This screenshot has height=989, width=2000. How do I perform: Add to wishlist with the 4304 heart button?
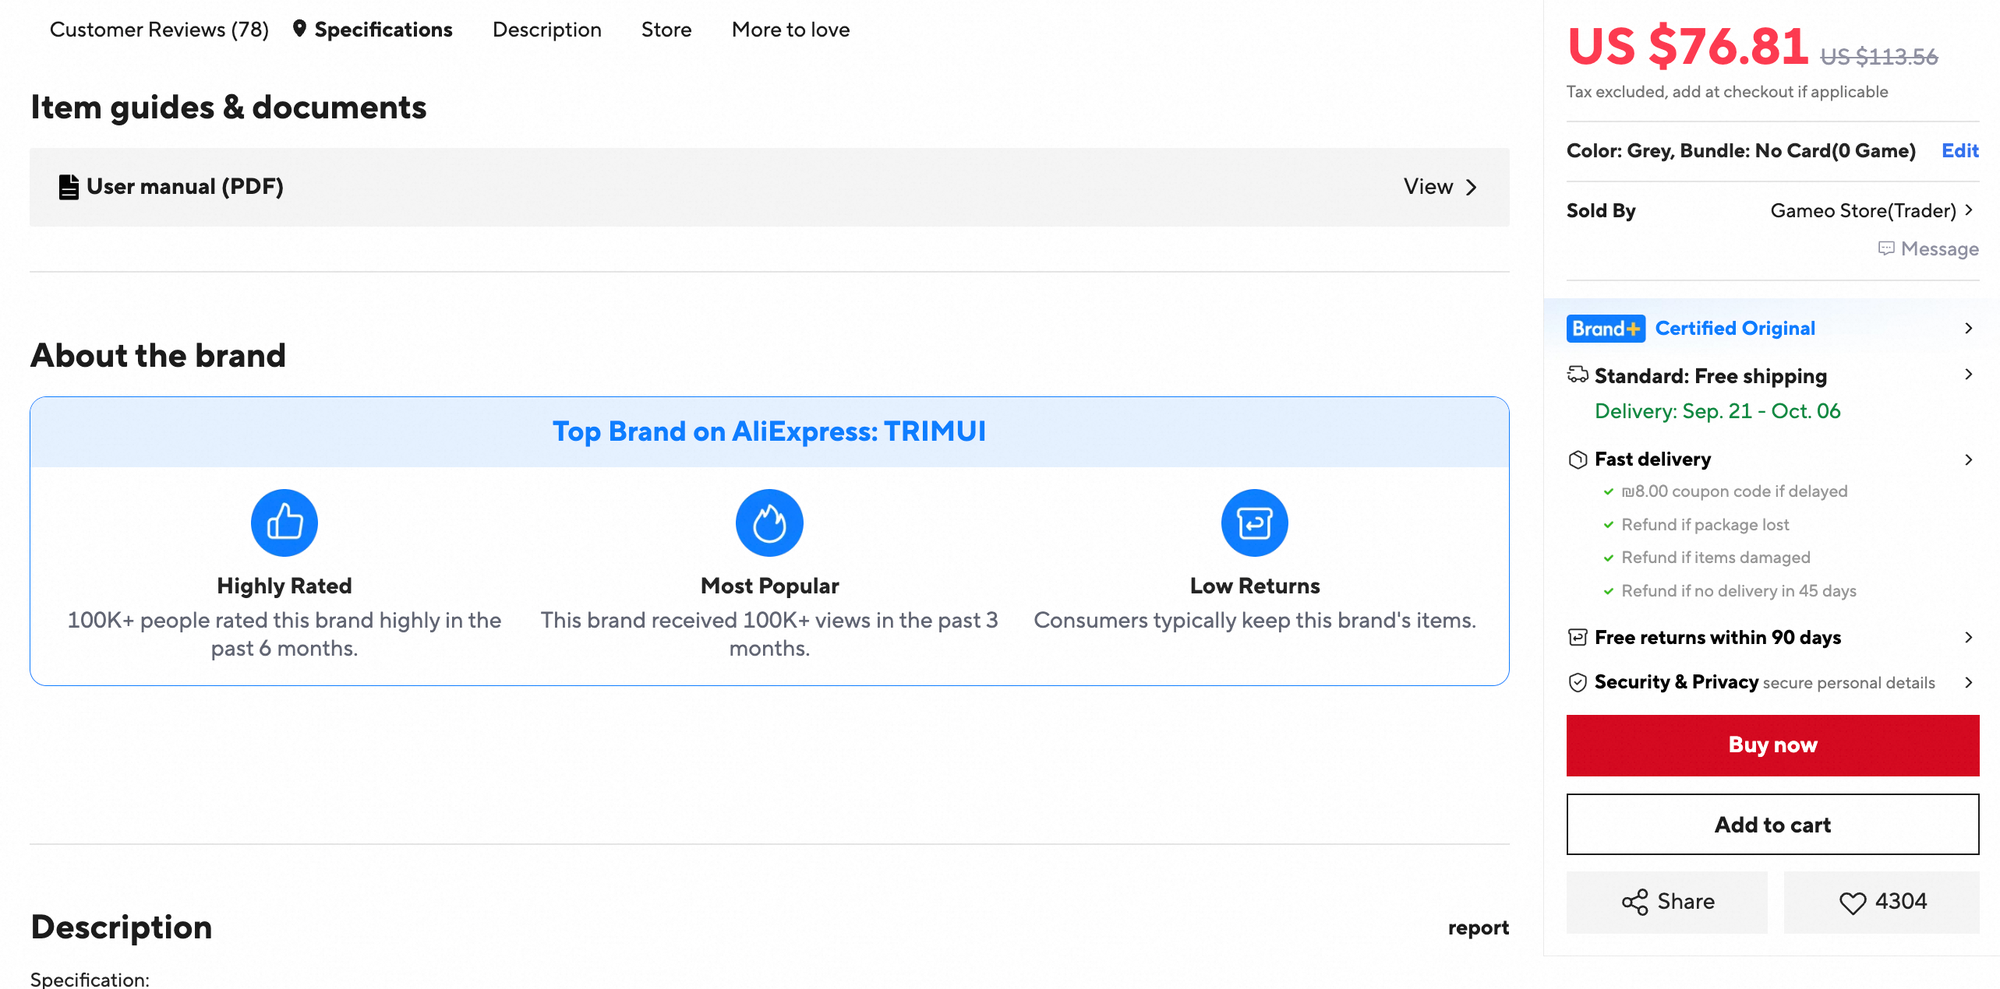click(x=1881, y=902)
